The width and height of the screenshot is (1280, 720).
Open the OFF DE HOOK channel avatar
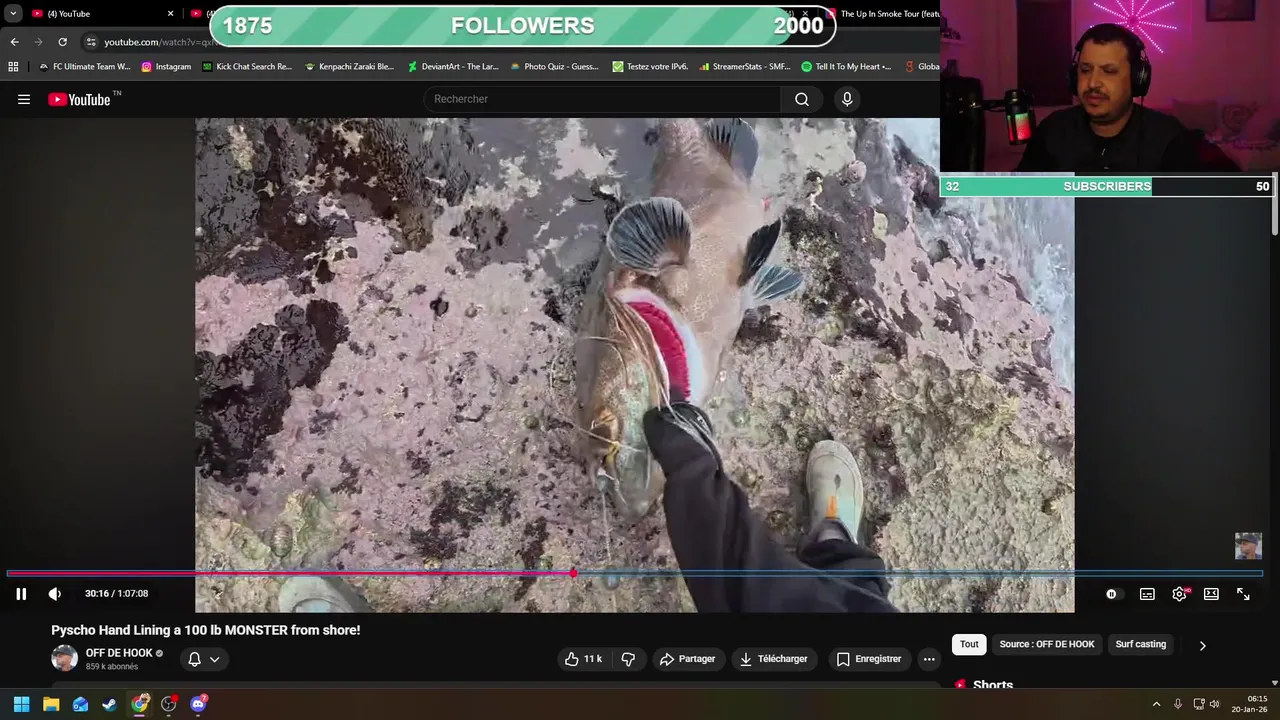point(64,658)
